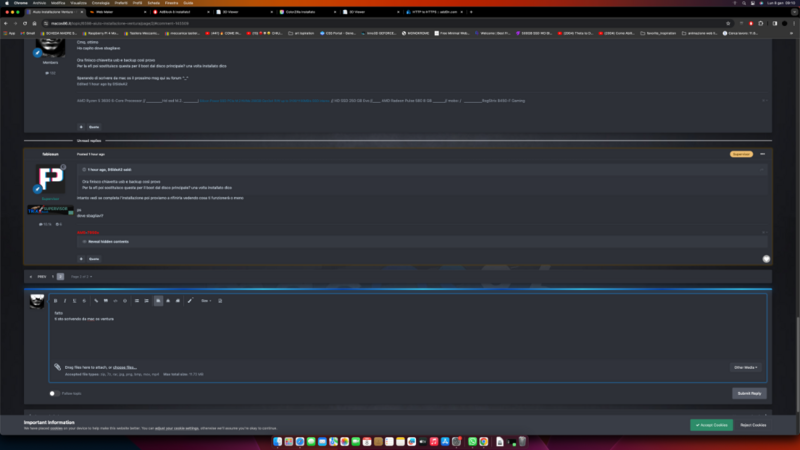800x450 pixels.
Task: Open Music app in the Dock
Action: click(434, 441)
